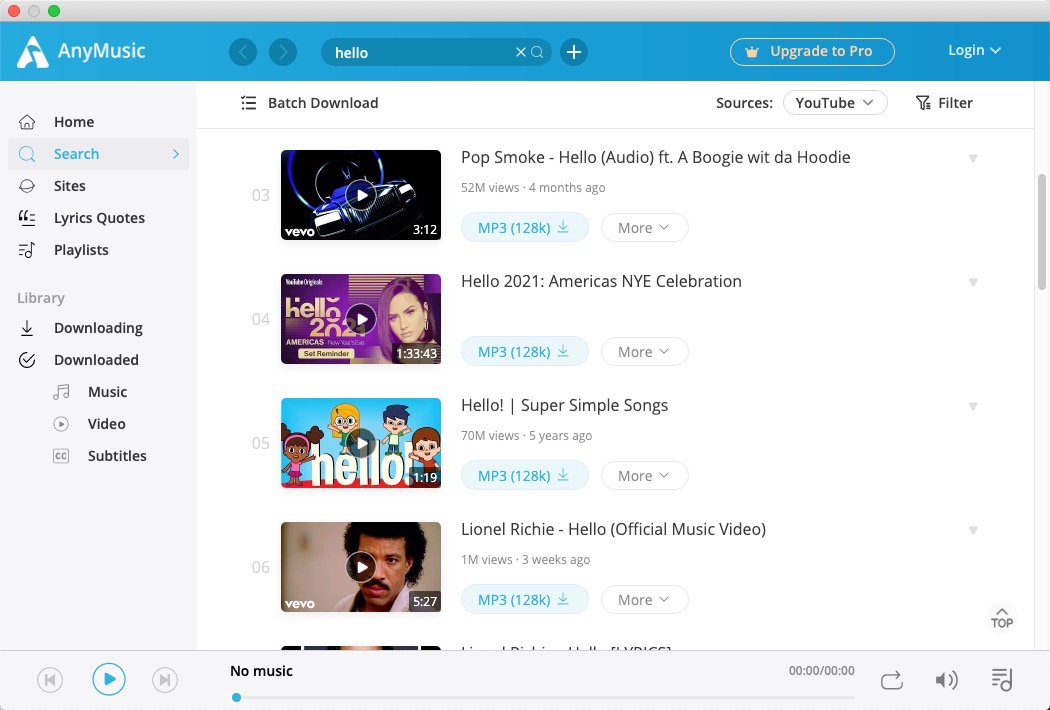Image resolution: width=1050 pixels, height=710 pixels.
Task: Click the magnifier search icon in search box
Action: (x=537, y=52)
